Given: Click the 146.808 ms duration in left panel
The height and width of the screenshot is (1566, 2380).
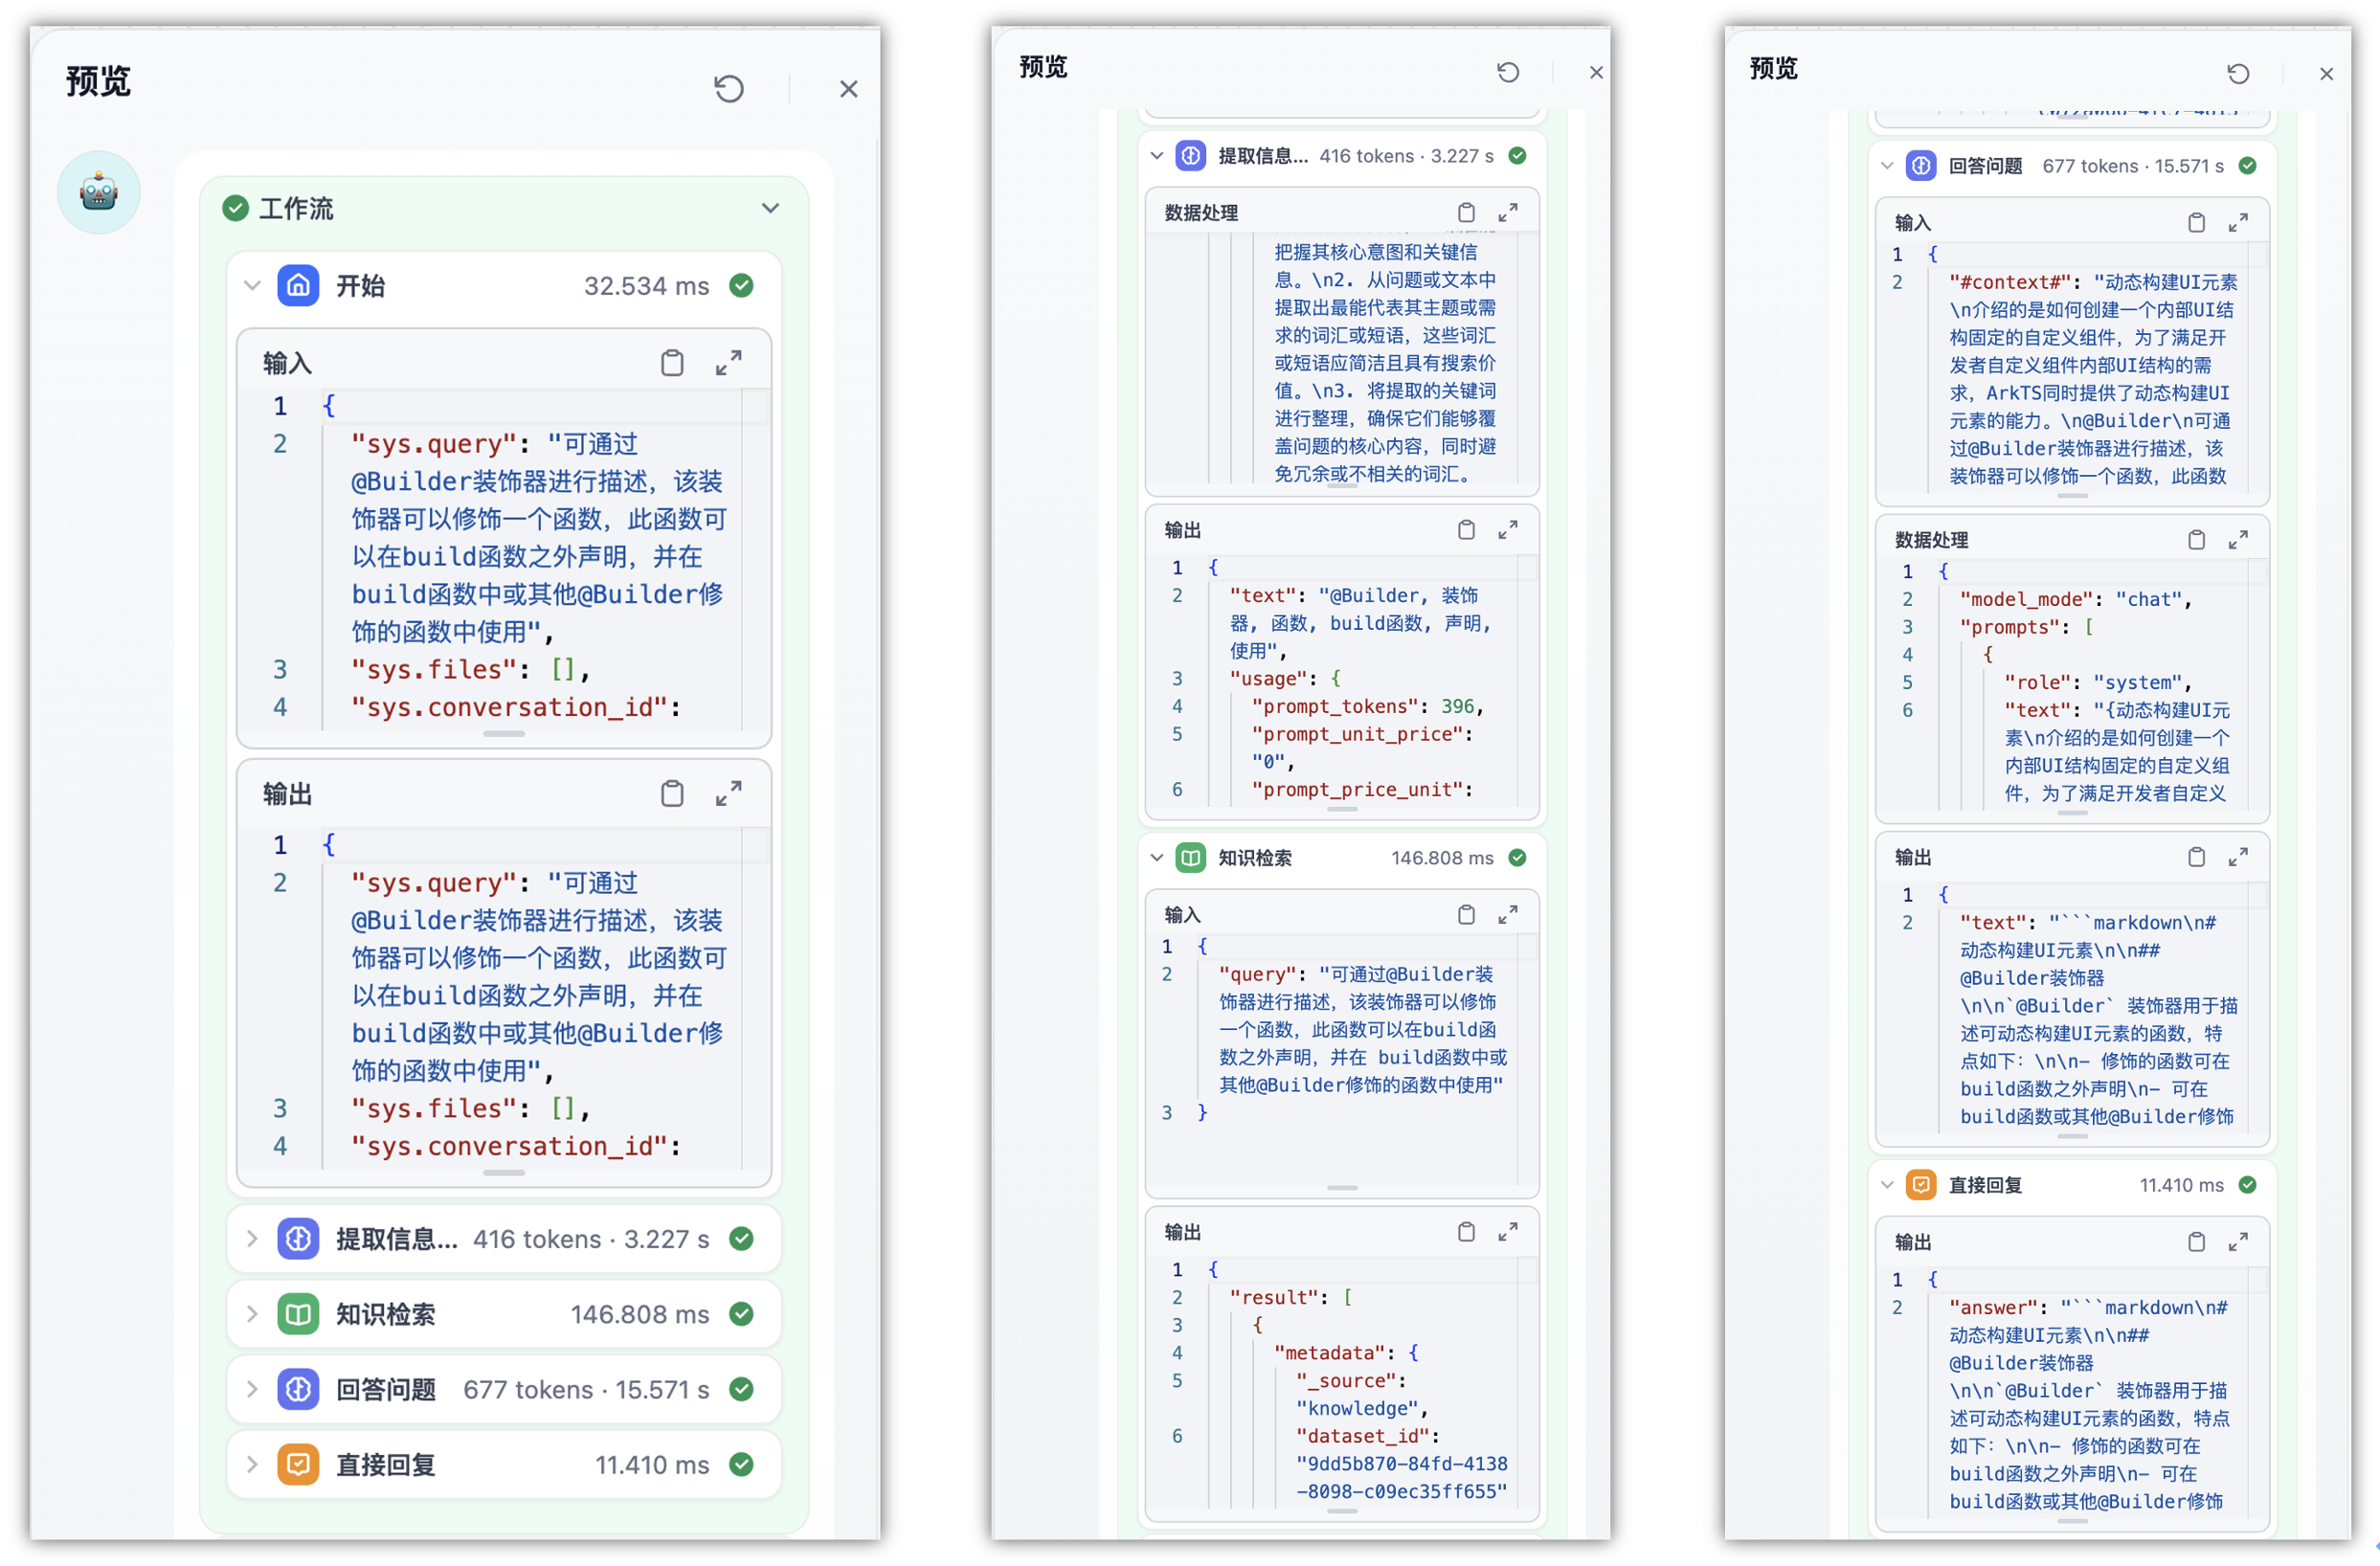Looking at the screenshot, I should [x=640, y=1314].
